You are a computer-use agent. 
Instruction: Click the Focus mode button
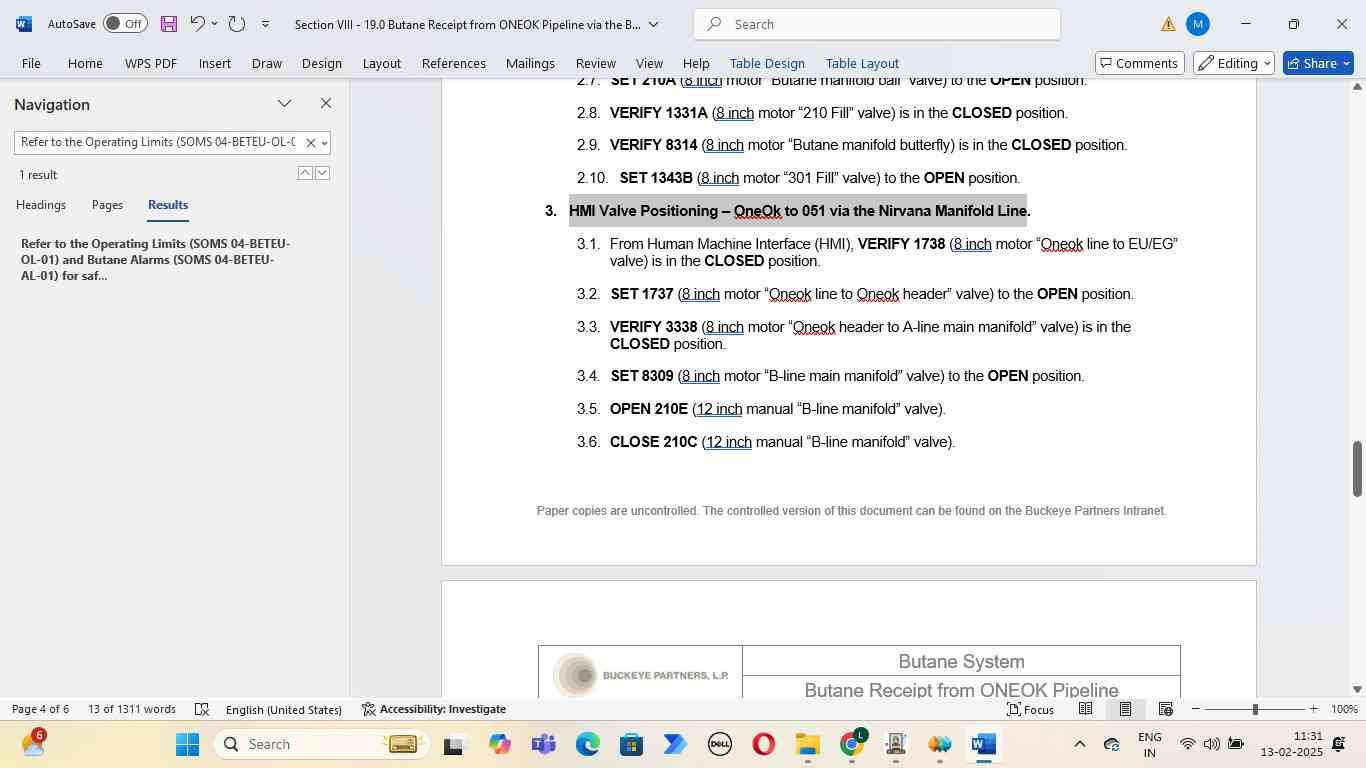tap(1030, 709)
